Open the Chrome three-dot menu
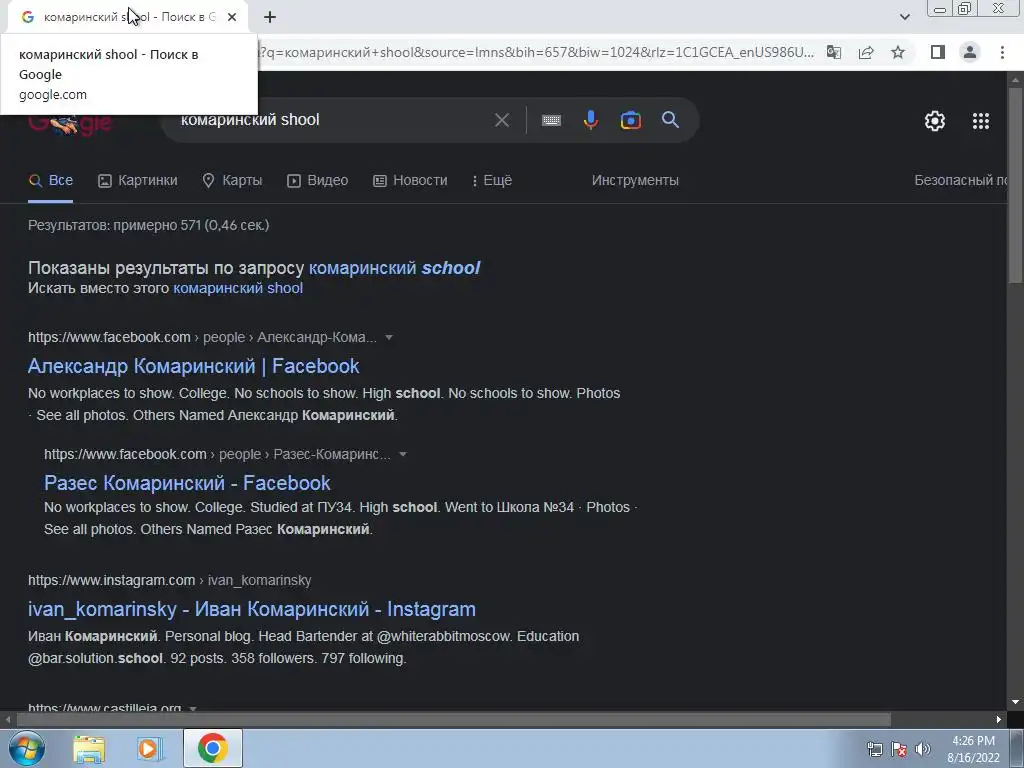Image resolution: width=1024 pixels, height=768 pixels. (x=1002, y=52)
